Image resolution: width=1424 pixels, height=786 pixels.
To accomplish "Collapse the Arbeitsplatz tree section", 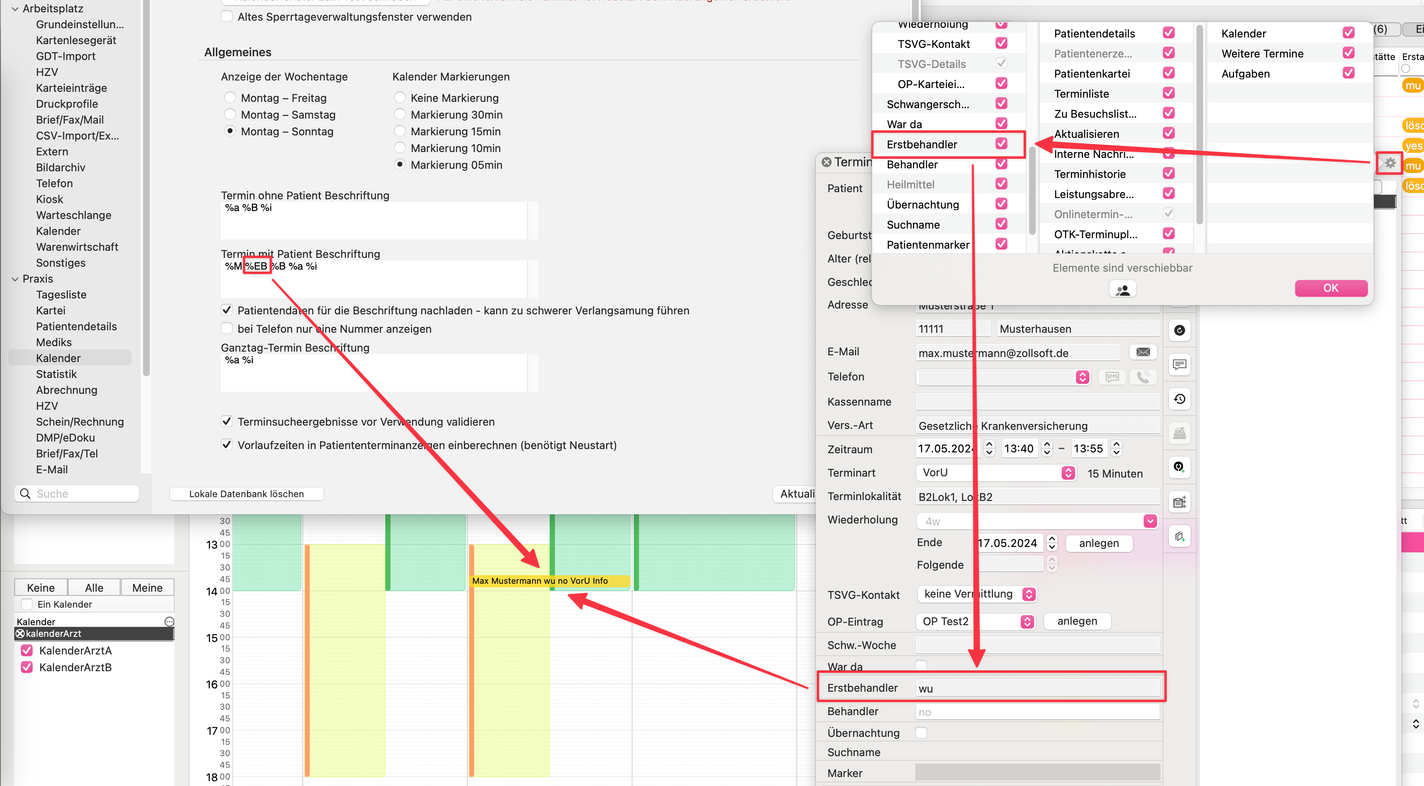I will pos(14,8).
